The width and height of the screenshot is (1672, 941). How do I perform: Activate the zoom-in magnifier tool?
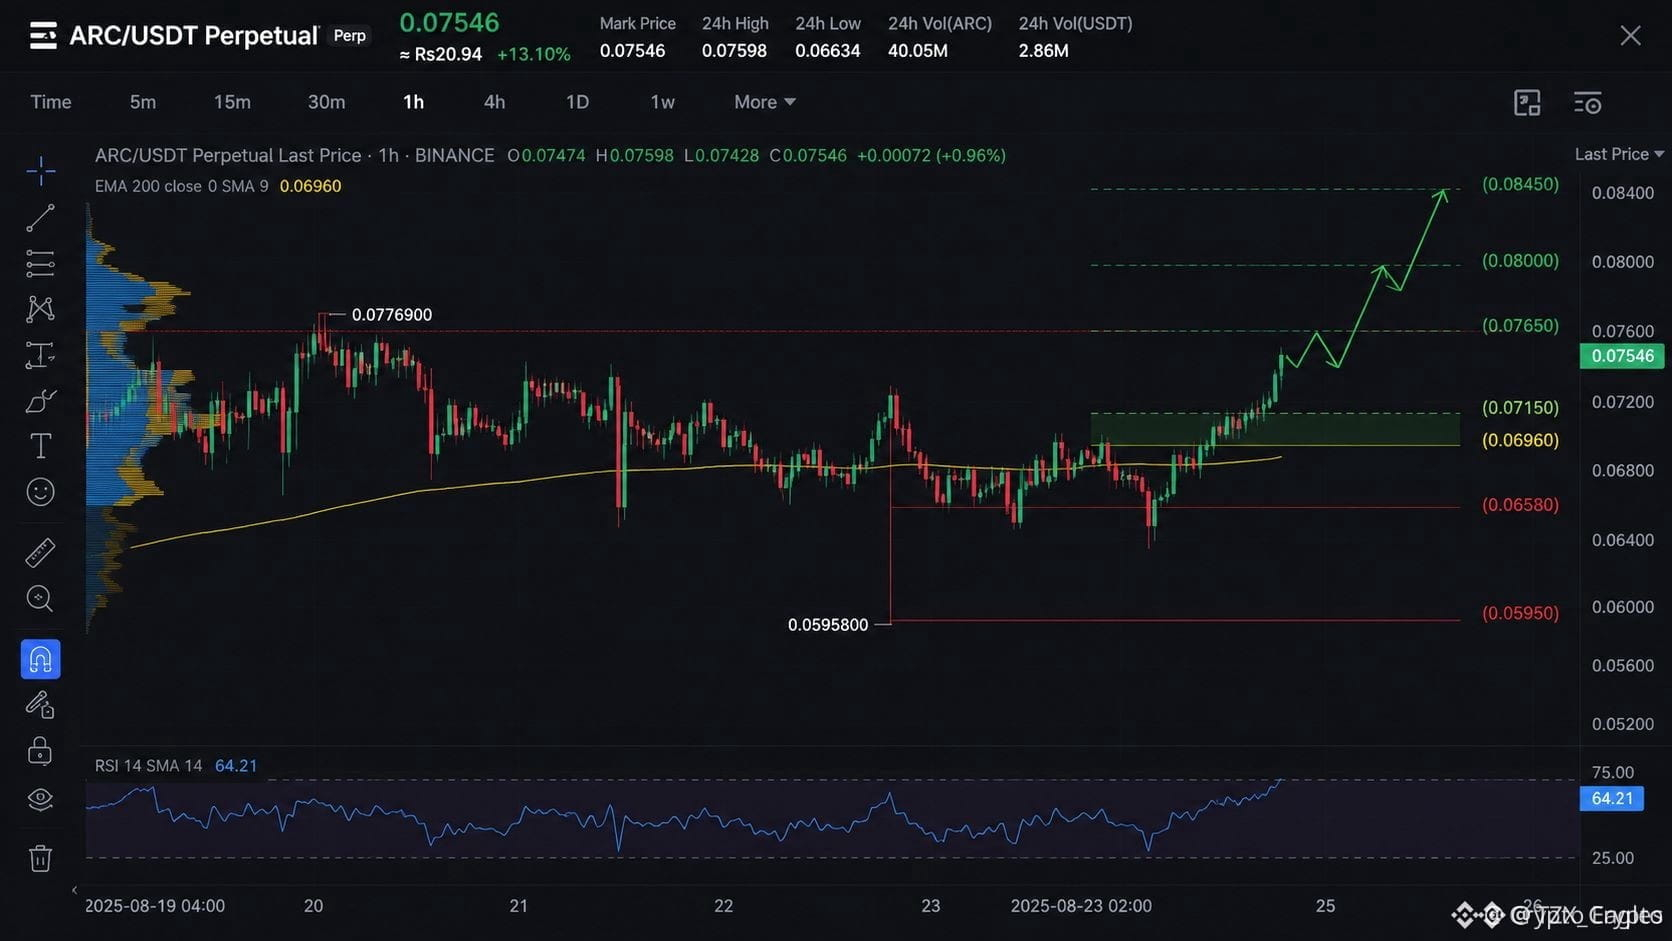41,598
